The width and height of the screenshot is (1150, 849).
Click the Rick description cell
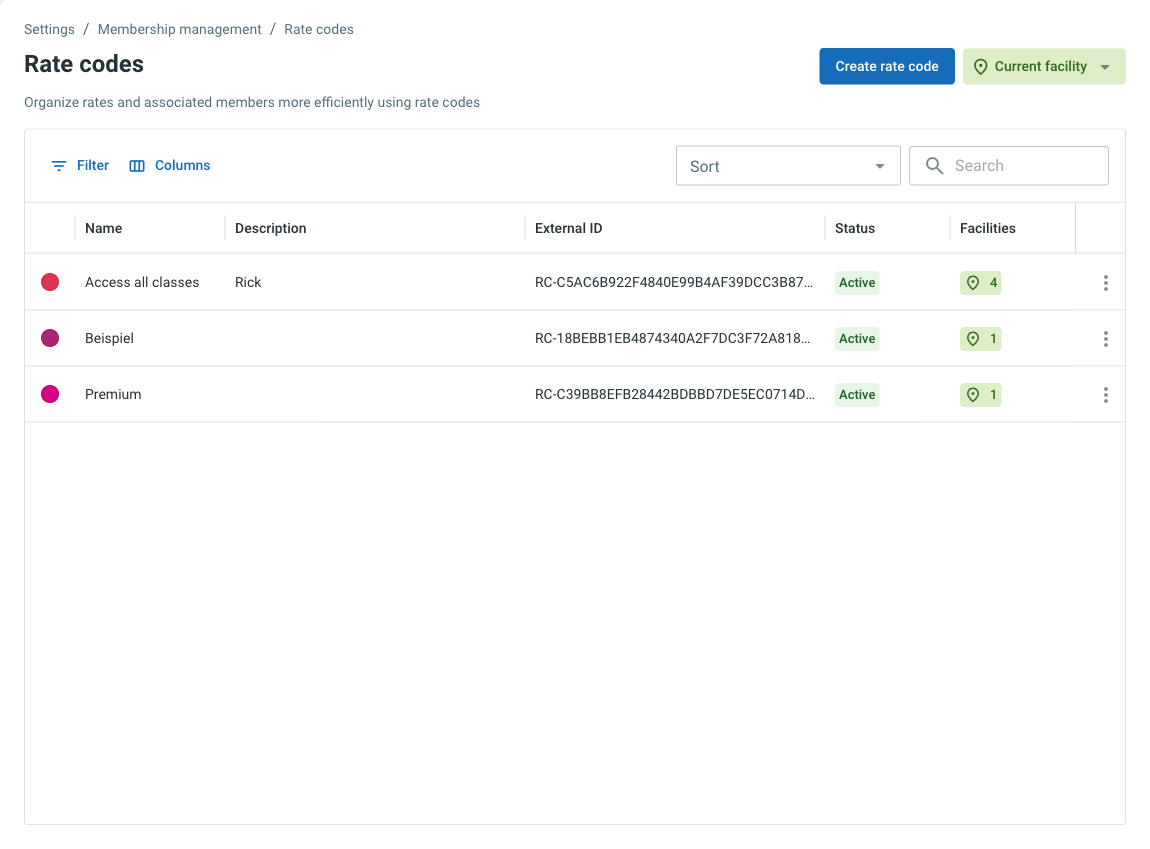pos(248,282)
